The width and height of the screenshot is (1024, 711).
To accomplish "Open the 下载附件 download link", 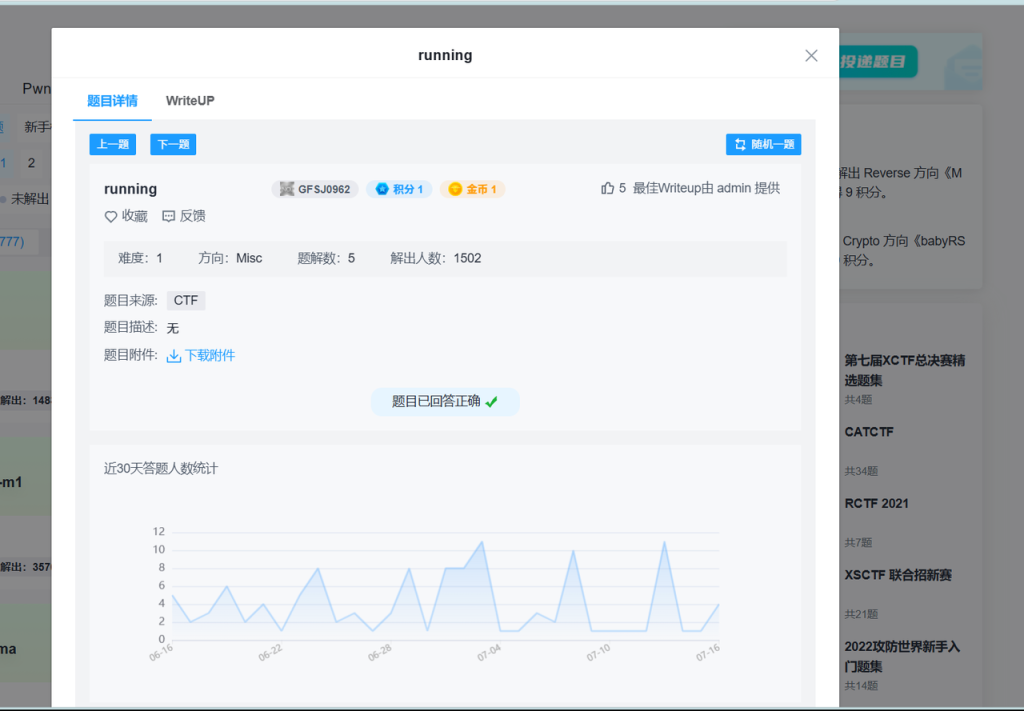I will [209, 356].
